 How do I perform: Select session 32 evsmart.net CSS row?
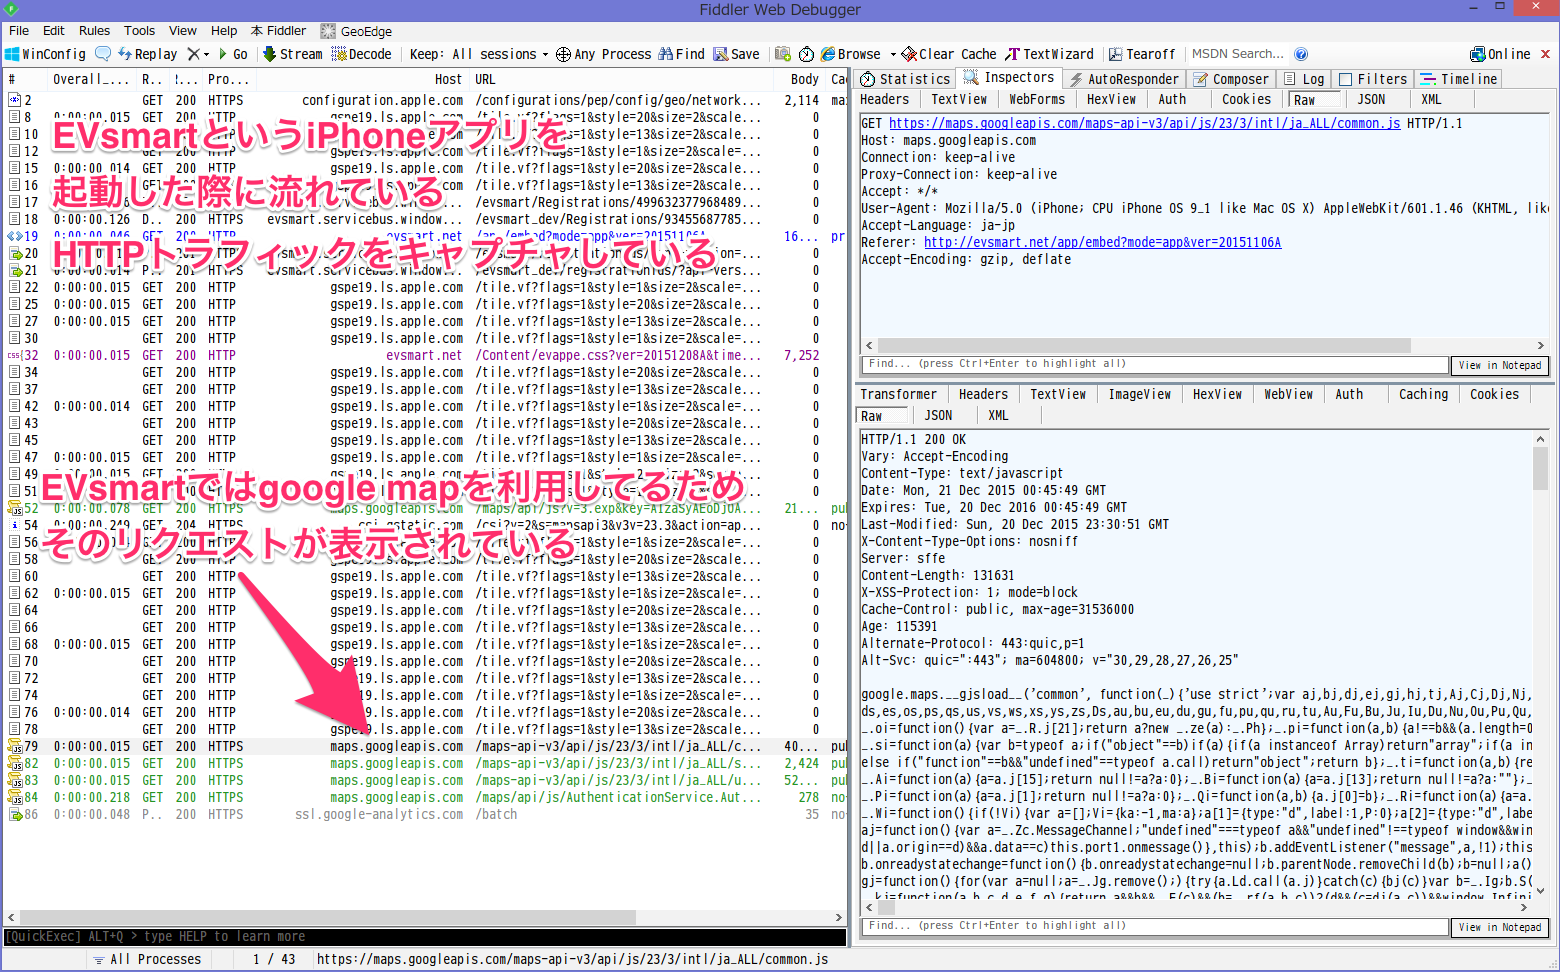(425, 355)
